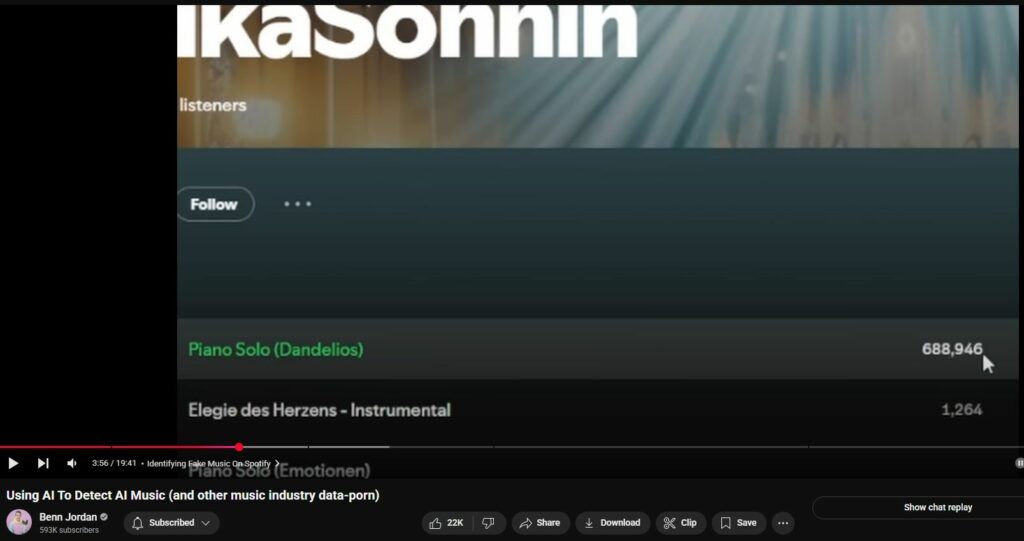Select Piano Solo (Dandelios) track

tap(276, 350)
